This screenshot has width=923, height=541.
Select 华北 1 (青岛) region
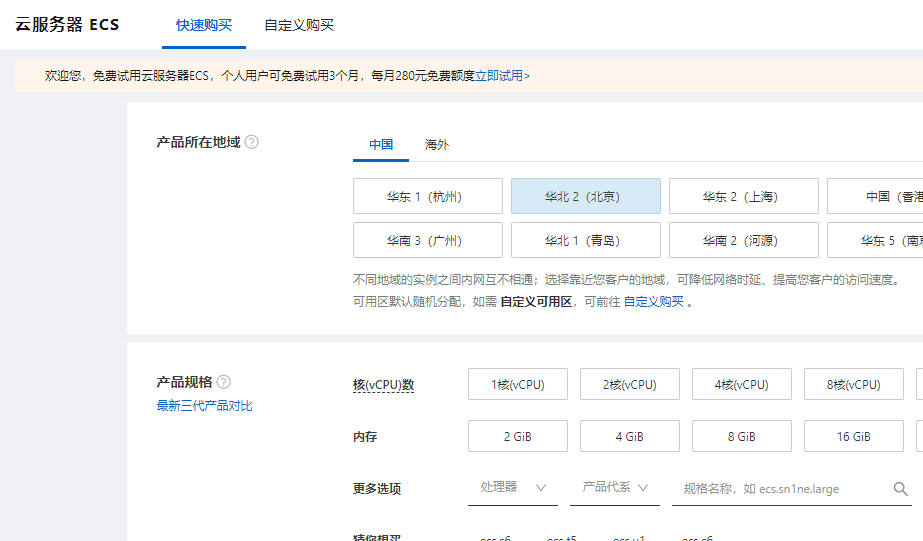pyautogui.click(x=585, y=240)
